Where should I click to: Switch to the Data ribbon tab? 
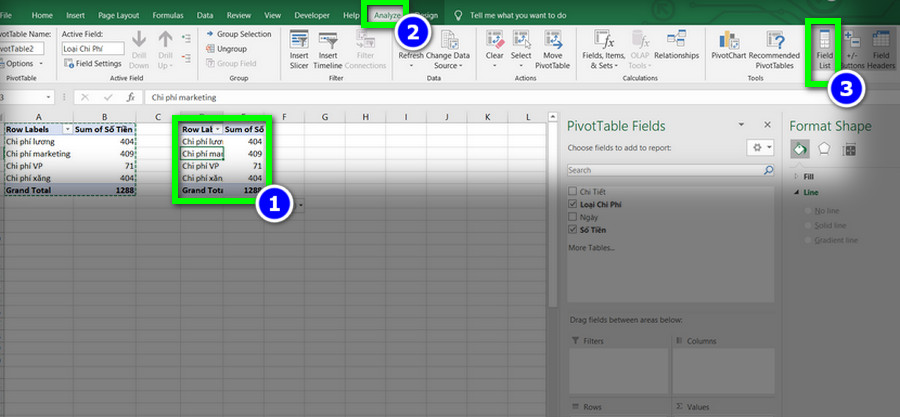205,15
